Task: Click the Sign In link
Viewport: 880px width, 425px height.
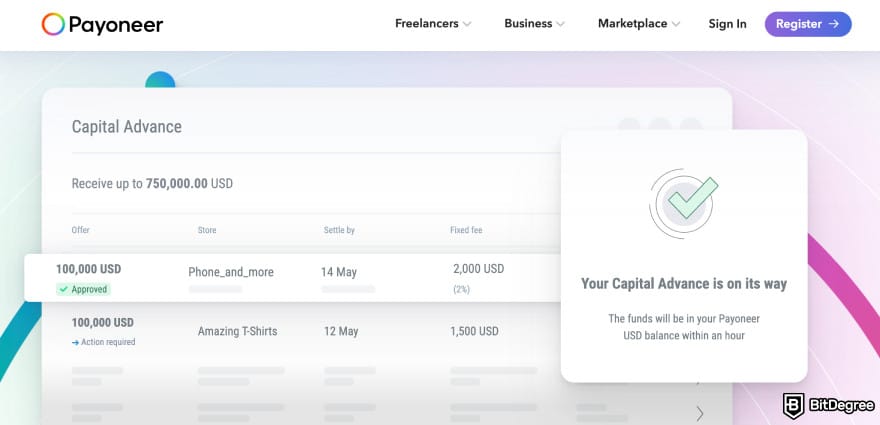Action: point(727,24)
